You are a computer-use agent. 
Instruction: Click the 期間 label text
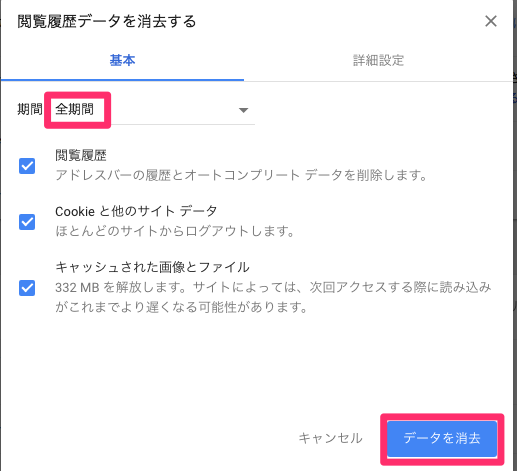[x=30, y=109]
